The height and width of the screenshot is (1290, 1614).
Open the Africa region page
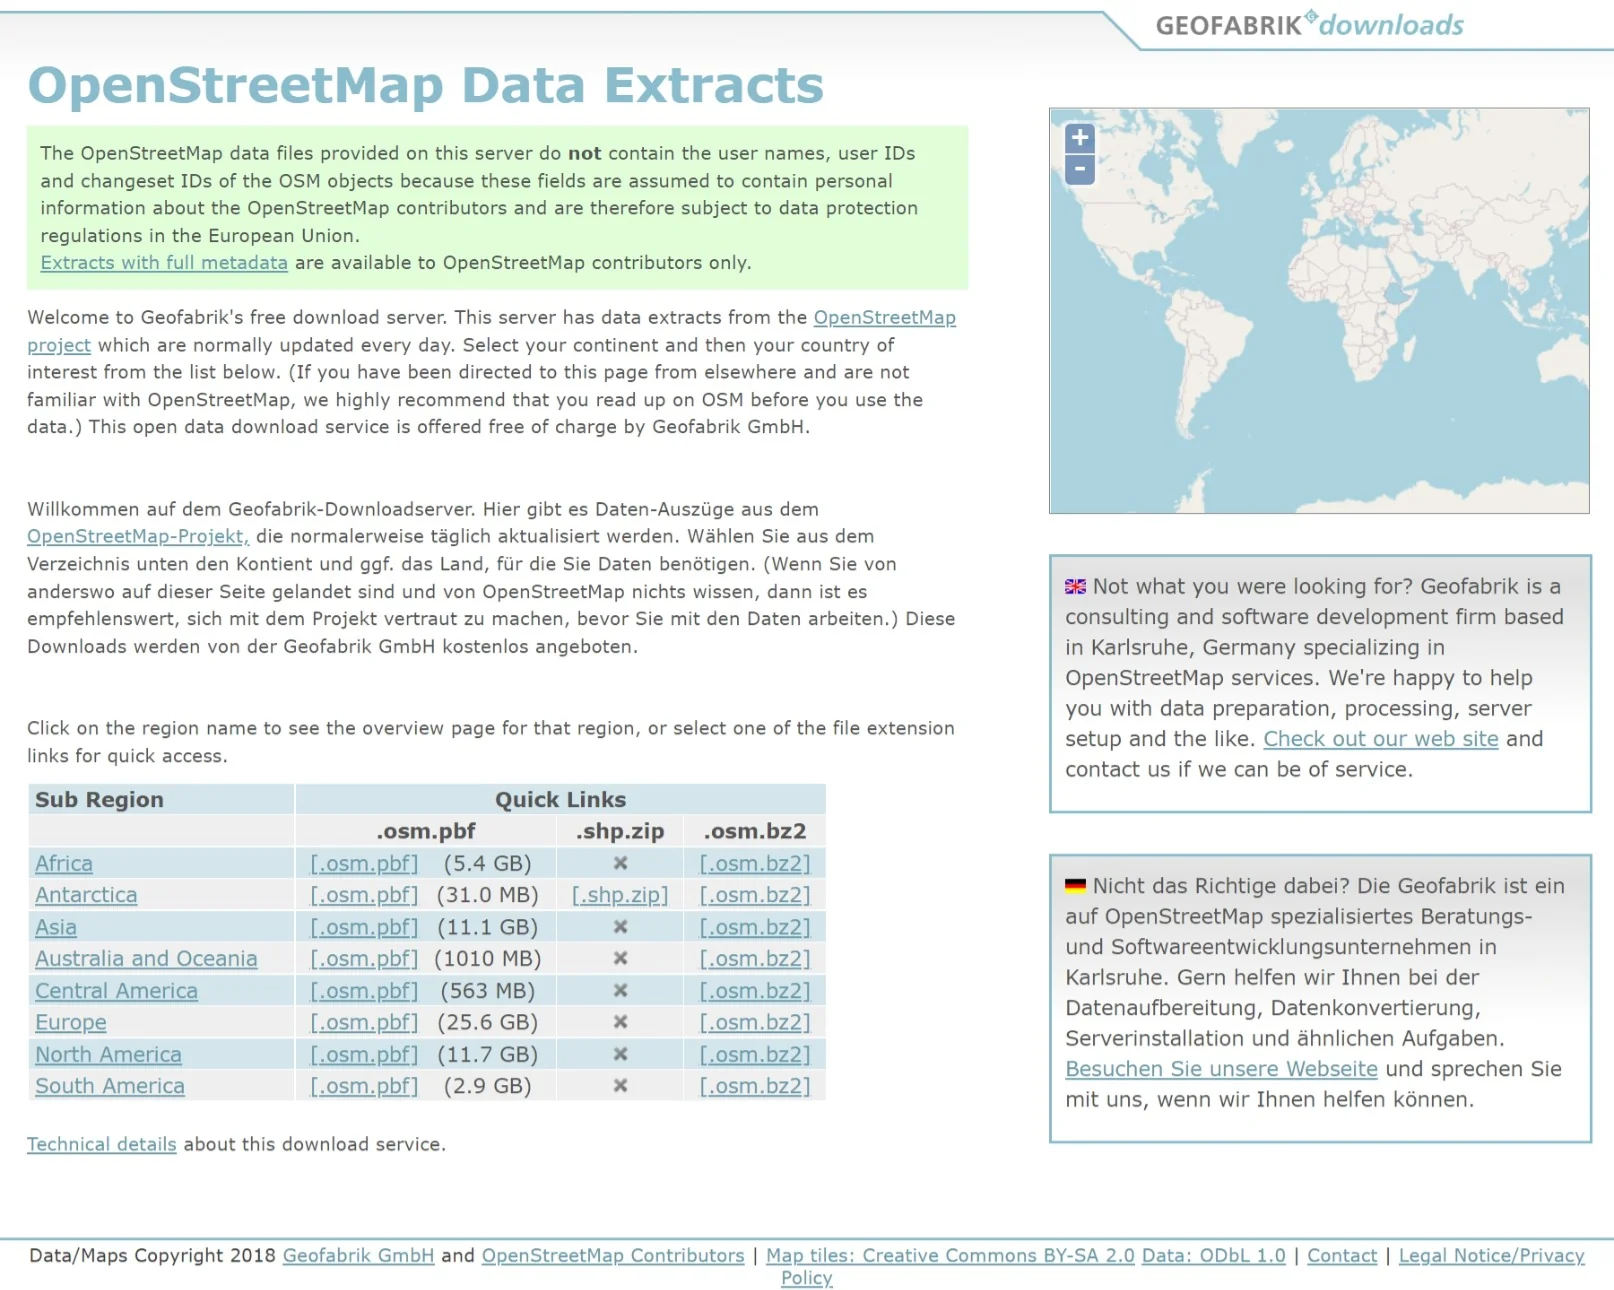click(64, 864)
